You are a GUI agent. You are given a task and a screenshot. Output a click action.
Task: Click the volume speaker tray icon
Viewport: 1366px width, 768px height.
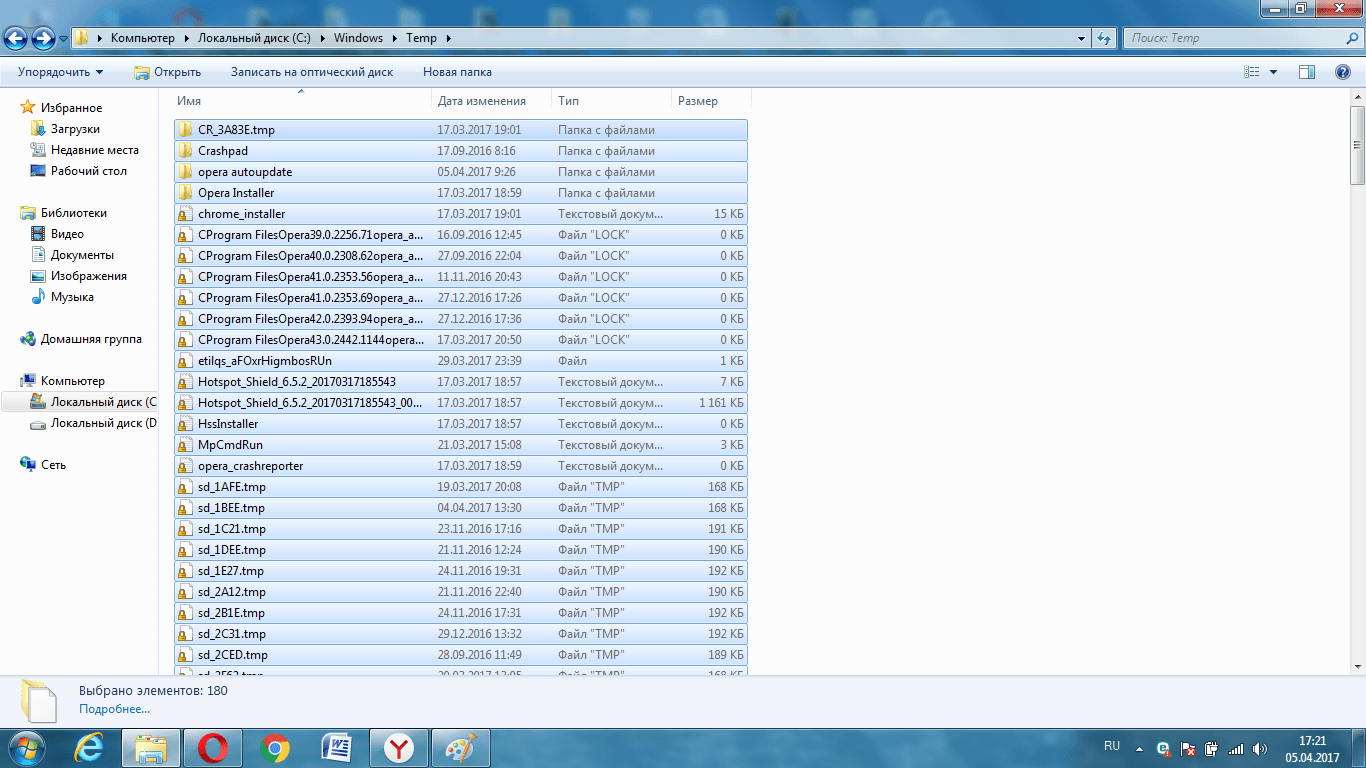coord(1259,748)
